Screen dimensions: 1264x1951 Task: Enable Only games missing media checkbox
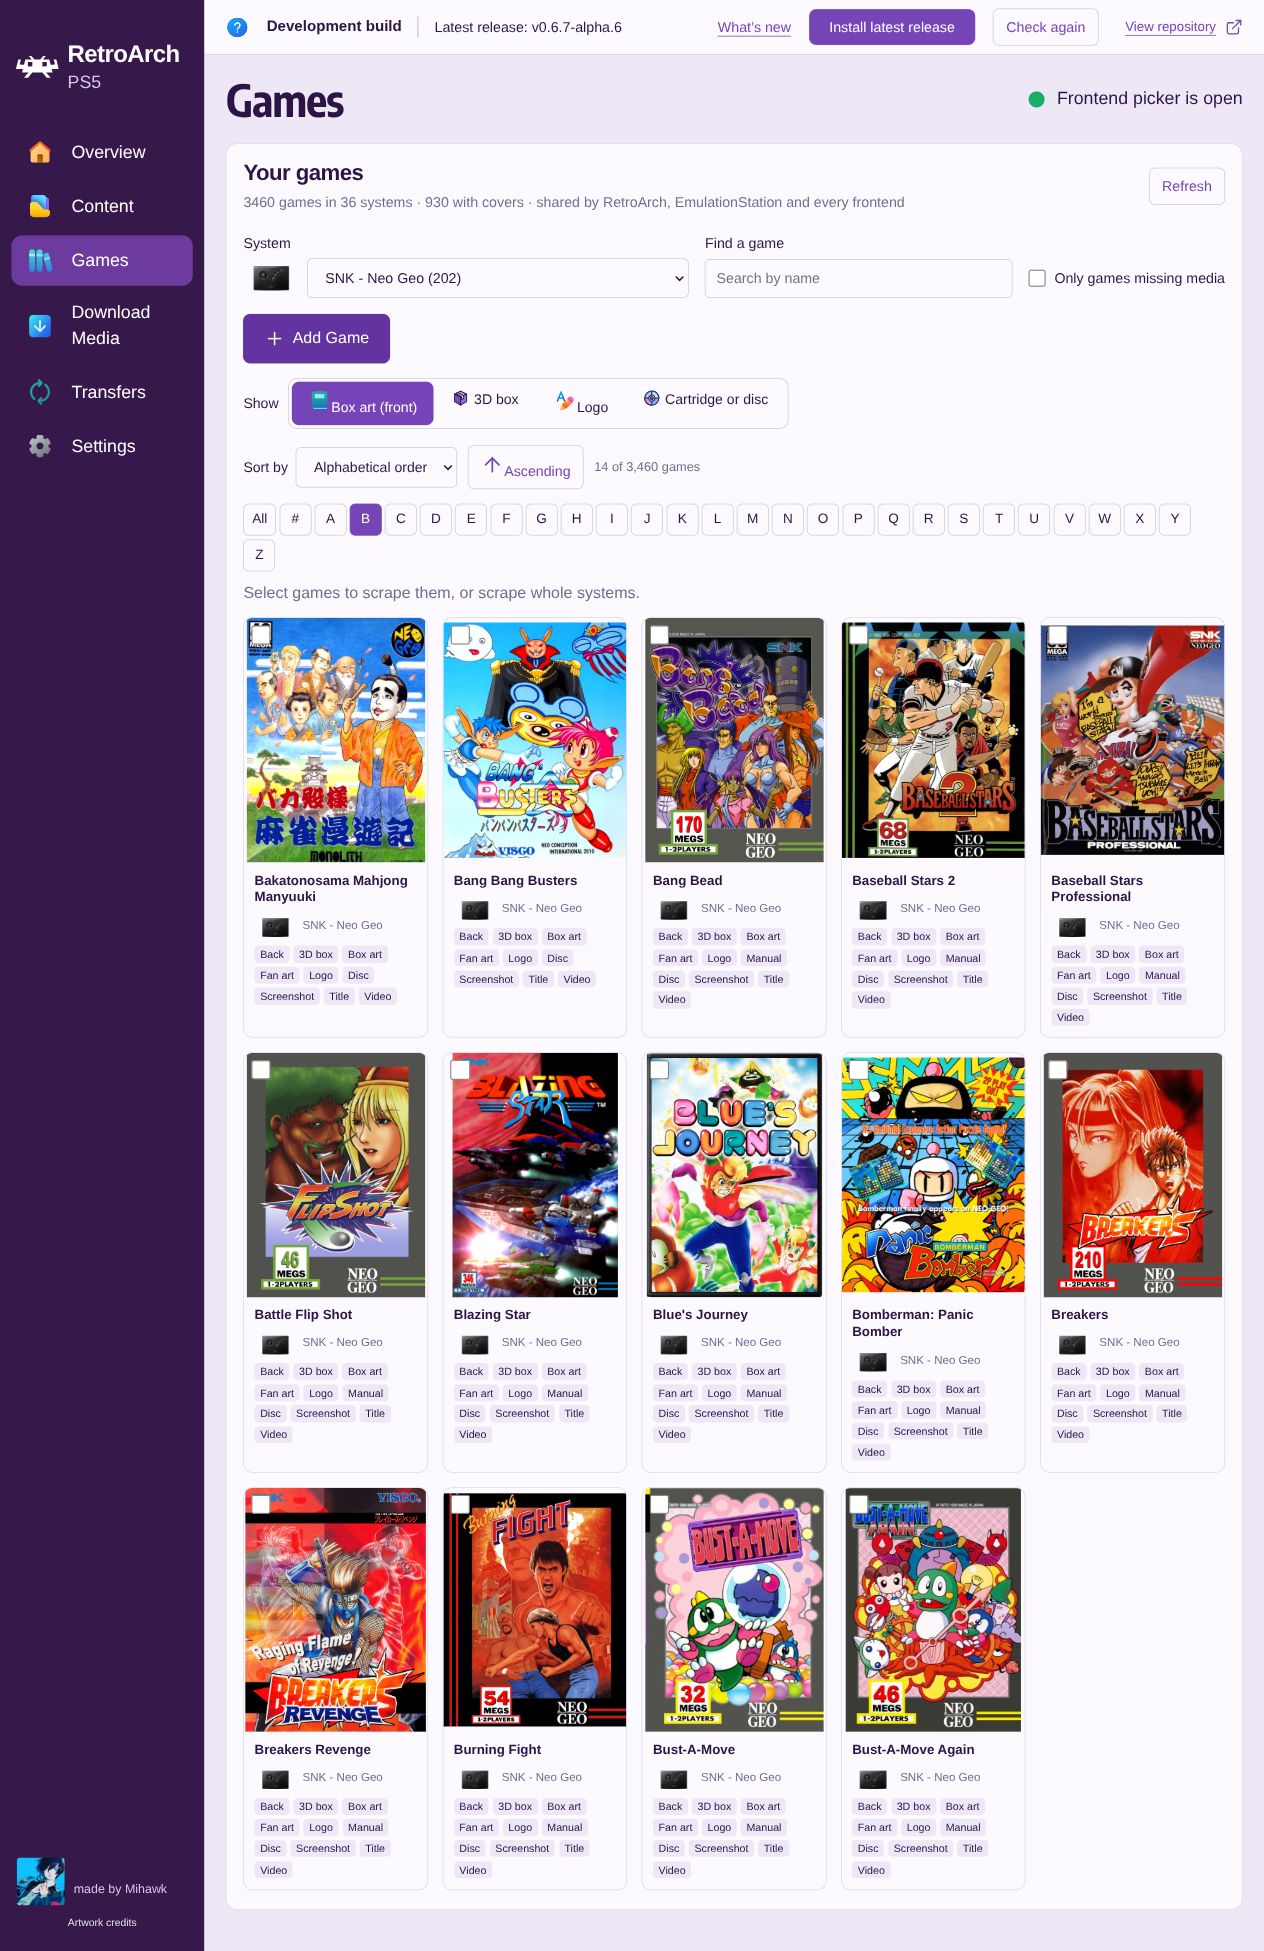click(1037, 278)
